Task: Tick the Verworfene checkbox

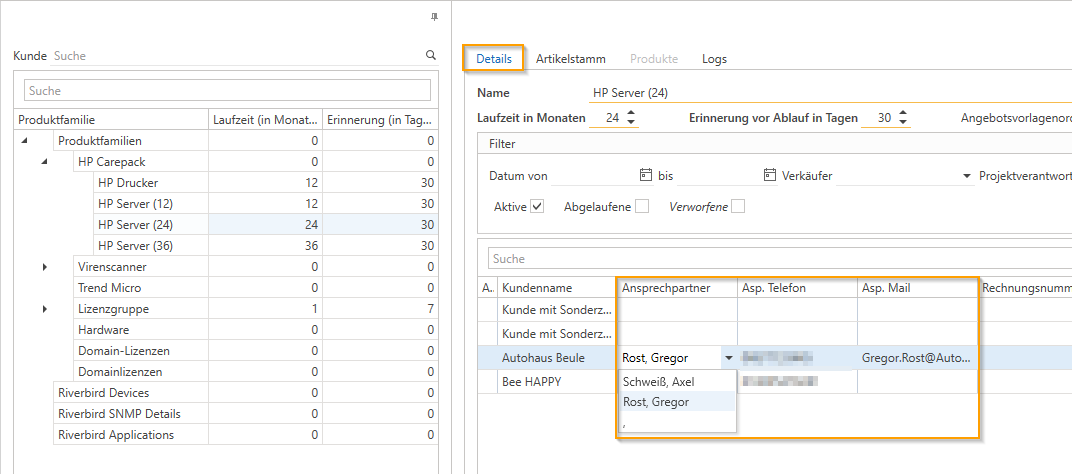Action: [738, 207]
